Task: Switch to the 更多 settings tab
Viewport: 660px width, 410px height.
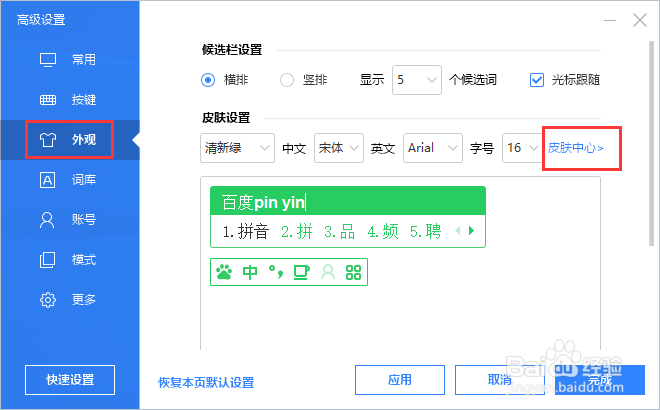Action: (x=70, y=300)
